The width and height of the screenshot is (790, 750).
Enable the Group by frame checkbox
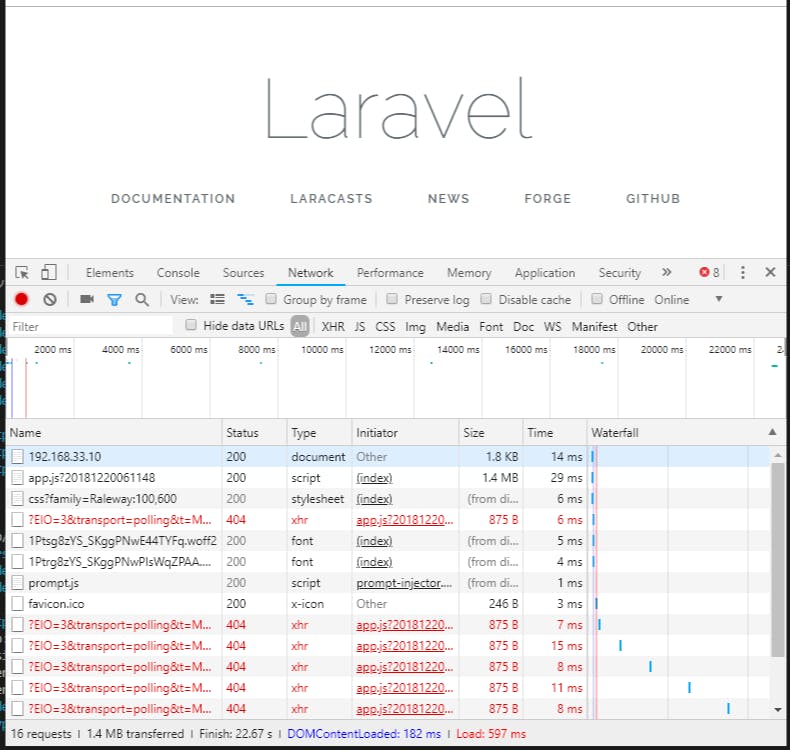(271, 299)
